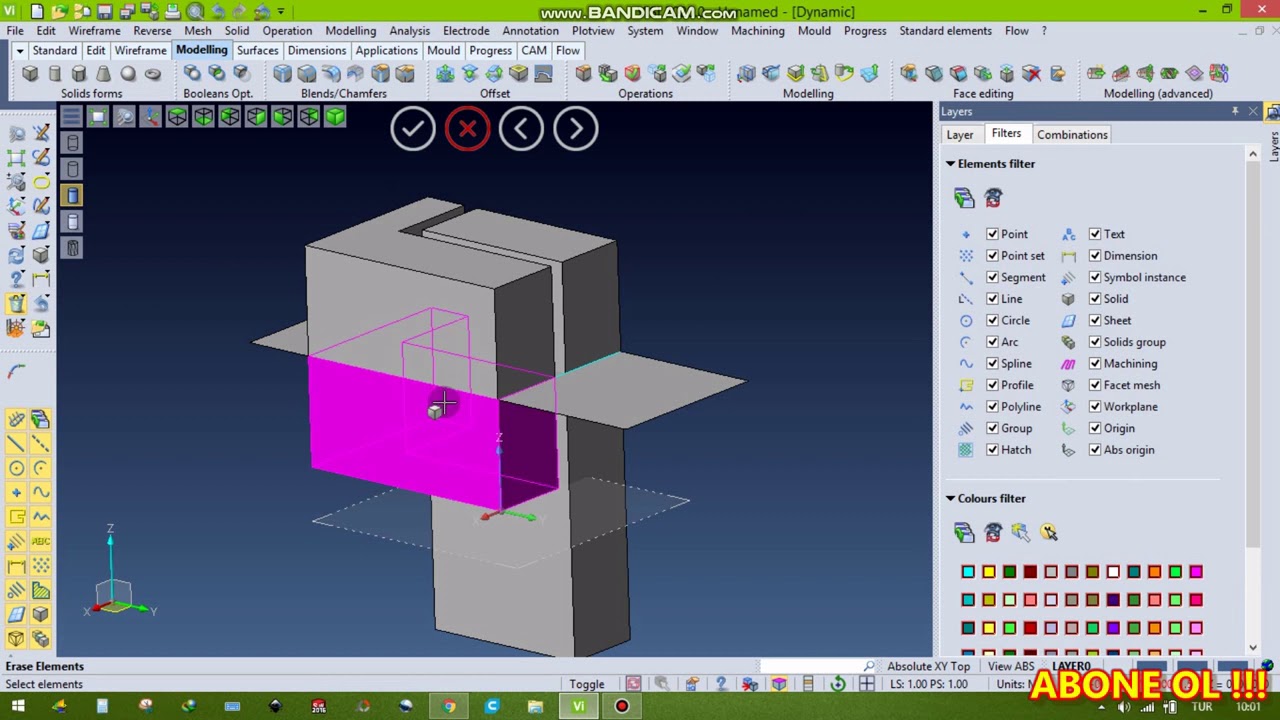This screenshot has width=1280, height=720.
Task: Switch to the CAM ribbon tab
Action: [x=534, y=51]
